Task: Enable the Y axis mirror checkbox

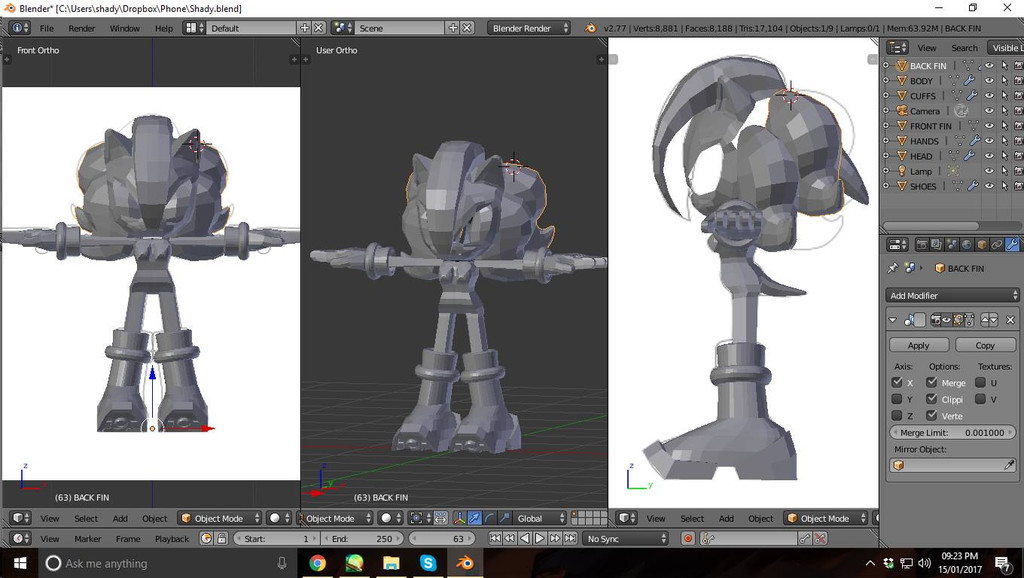Action: pyautogui.click(x=897, y=399)
